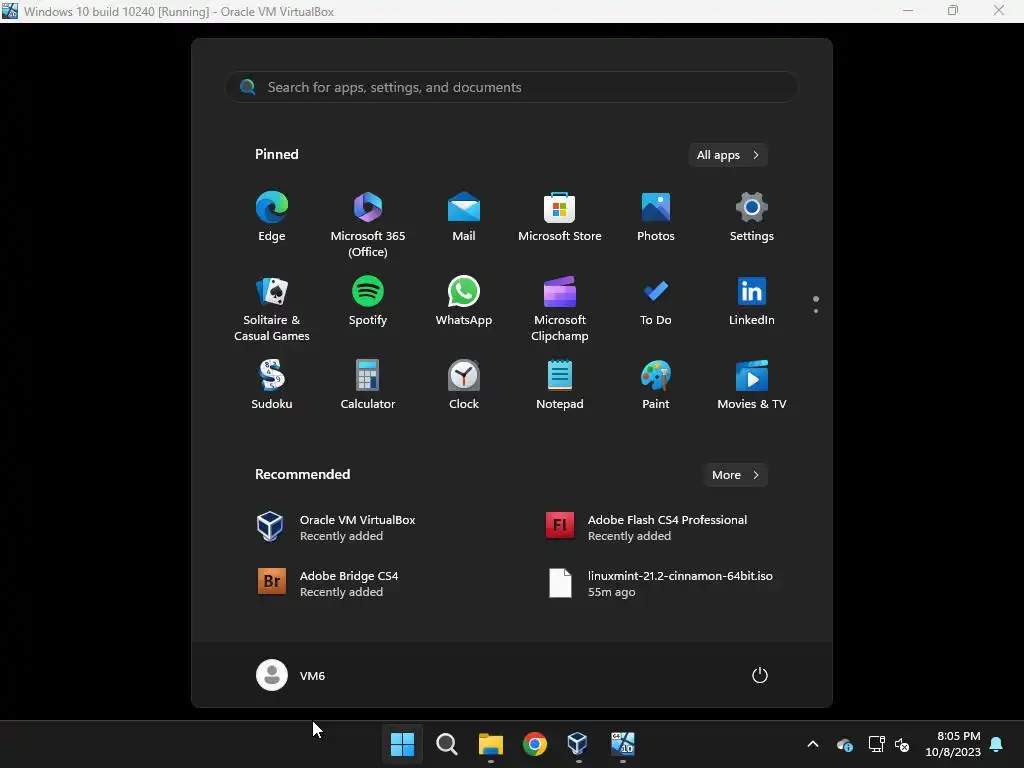Image resolution: width=1024 pixels, height=768 pixels.
Task: Open the To Do app
Action: coord(656,301)
